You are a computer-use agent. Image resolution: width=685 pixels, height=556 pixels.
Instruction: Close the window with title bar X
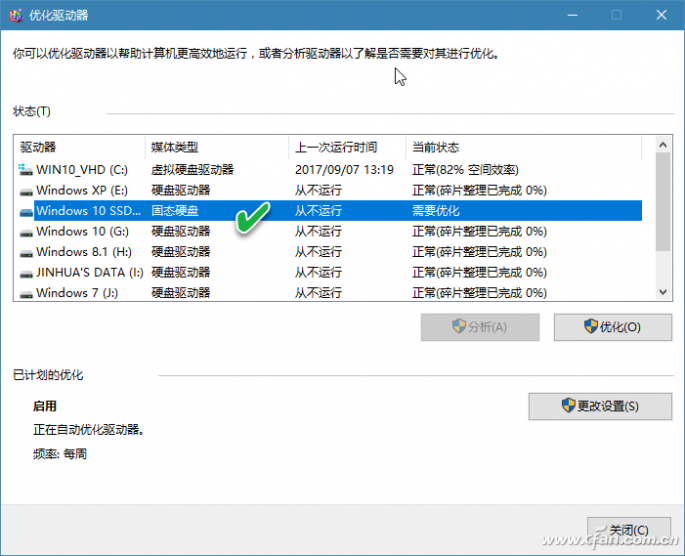pyautogui.click(x=661, y=15)
